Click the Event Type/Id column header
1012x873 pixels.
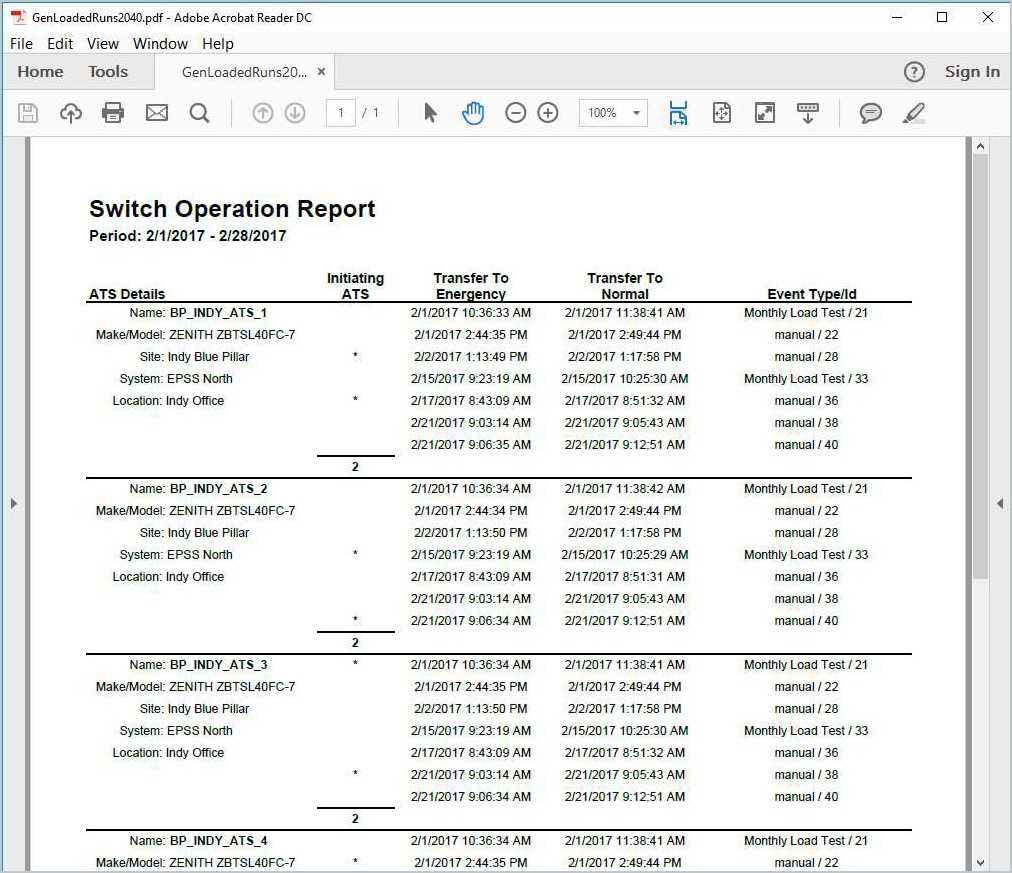coord(812,294)
